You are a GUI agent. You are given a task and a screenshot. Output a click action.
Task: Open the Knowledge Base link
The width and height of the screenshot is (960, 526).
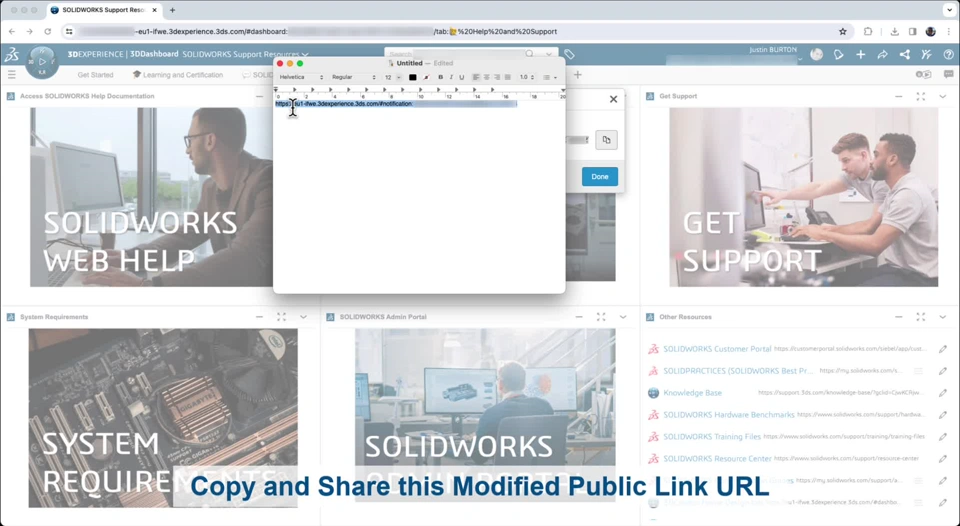692,393
